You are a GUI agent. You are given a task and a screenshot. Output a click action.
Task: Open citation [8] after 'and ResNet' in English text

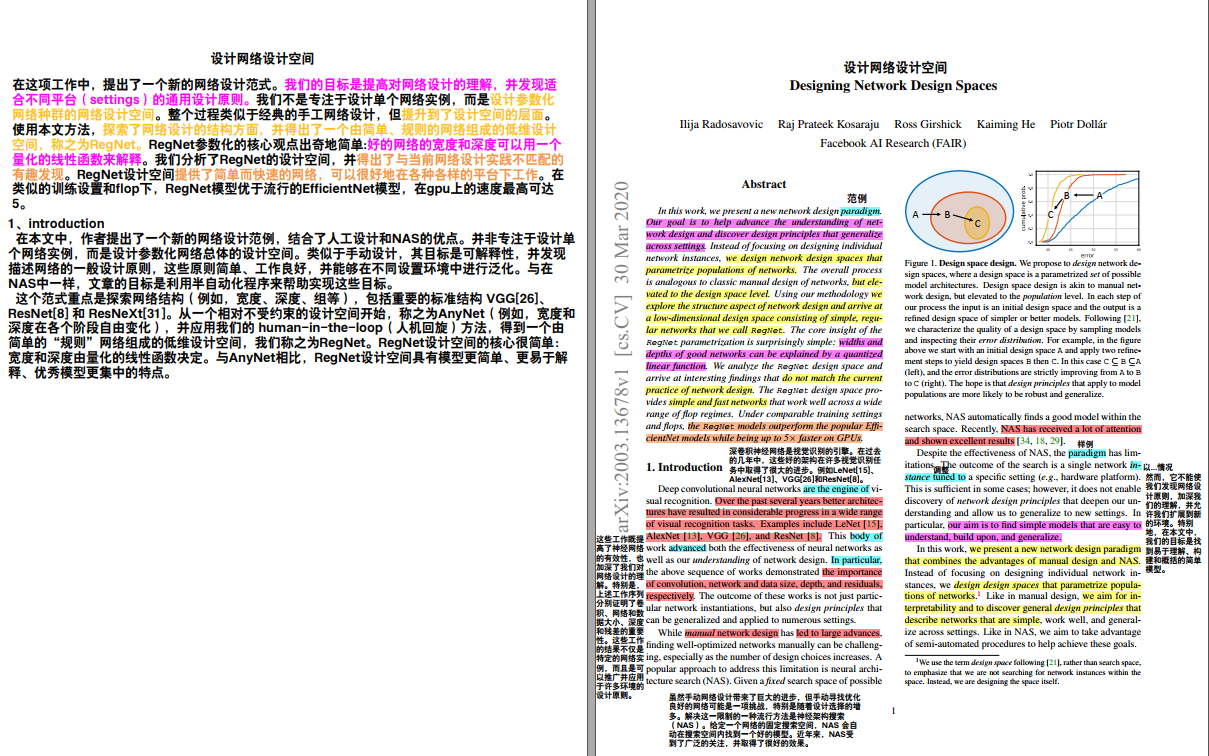814,536
